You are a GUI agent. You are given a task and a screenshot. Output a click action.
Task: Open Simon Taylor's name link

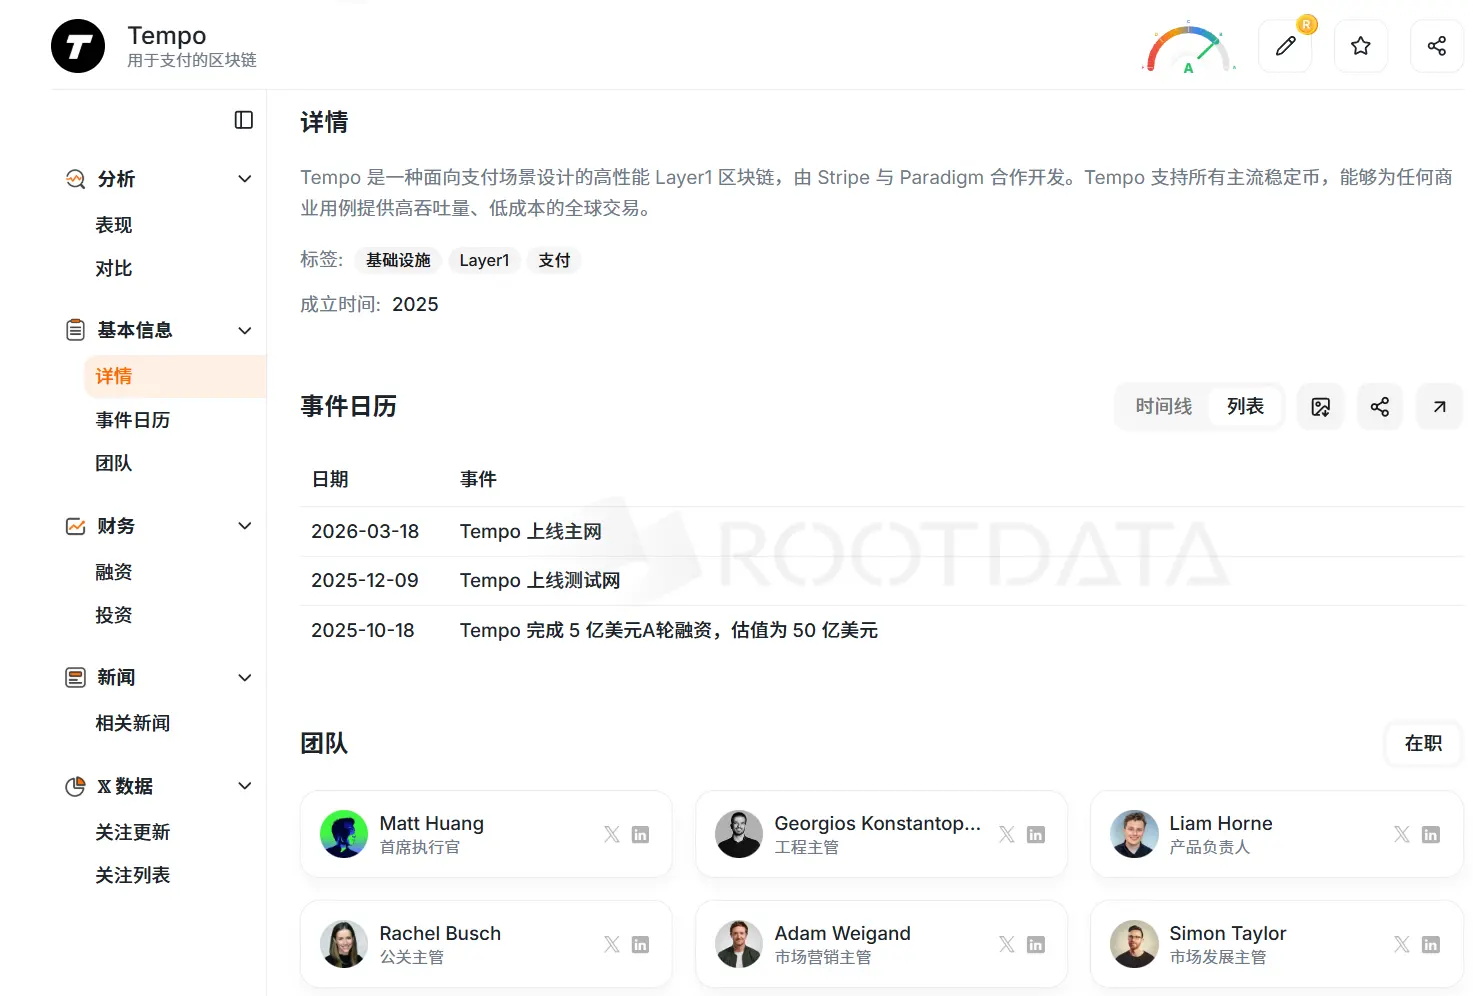(1228, 933)
